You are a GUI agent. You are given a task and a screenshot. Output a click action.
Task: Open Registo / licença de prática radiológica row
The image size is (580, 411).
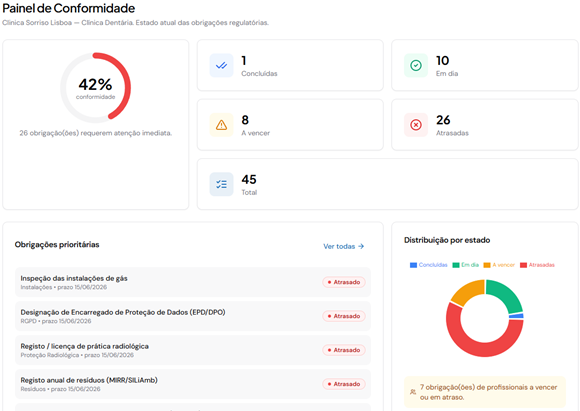[193, 350]
